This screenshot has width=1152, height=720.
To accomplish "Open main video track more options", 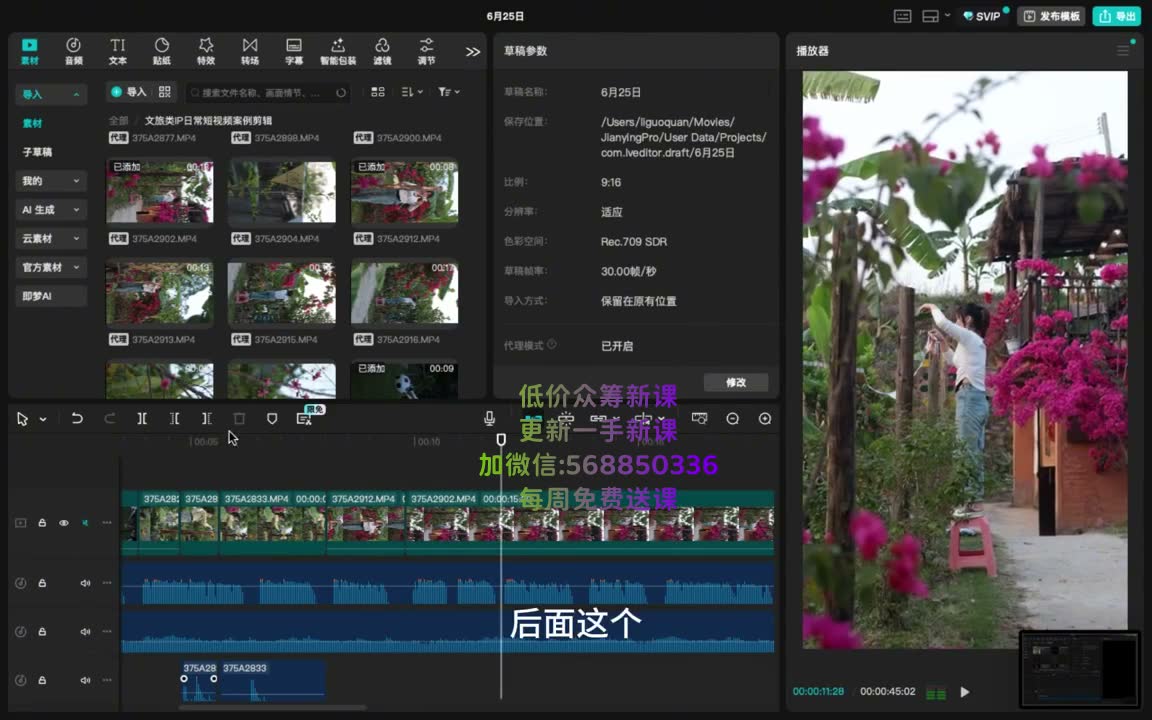I will click(x=107, y=523).
